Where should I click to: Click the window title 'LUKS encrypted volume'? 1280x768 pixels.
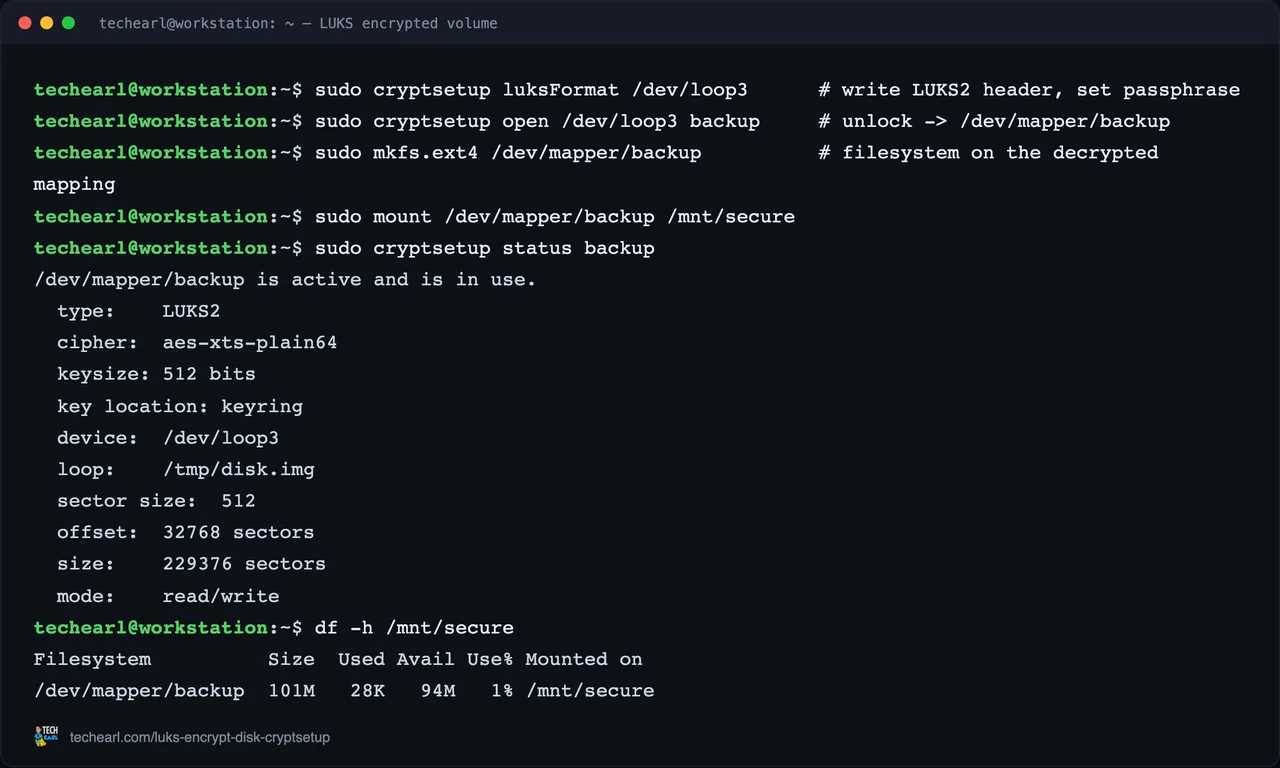408,23
